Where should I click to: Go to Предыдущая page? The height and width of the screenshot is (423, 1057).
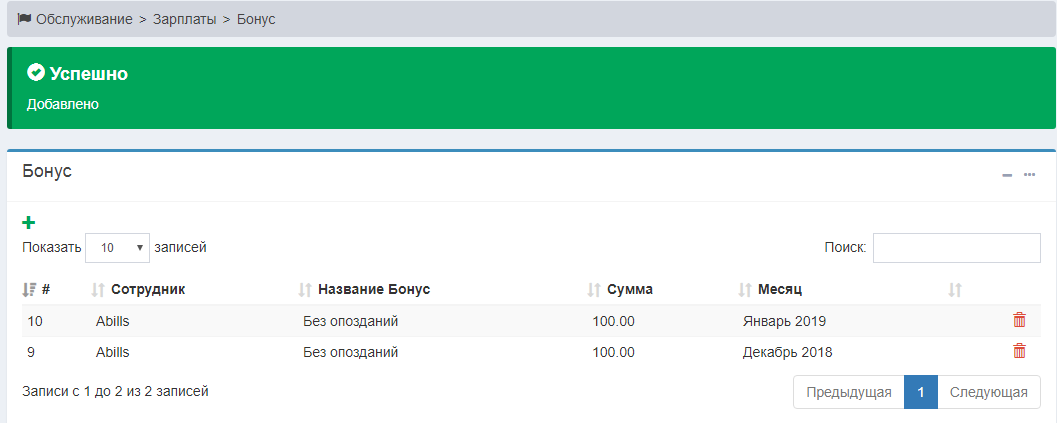848,392
